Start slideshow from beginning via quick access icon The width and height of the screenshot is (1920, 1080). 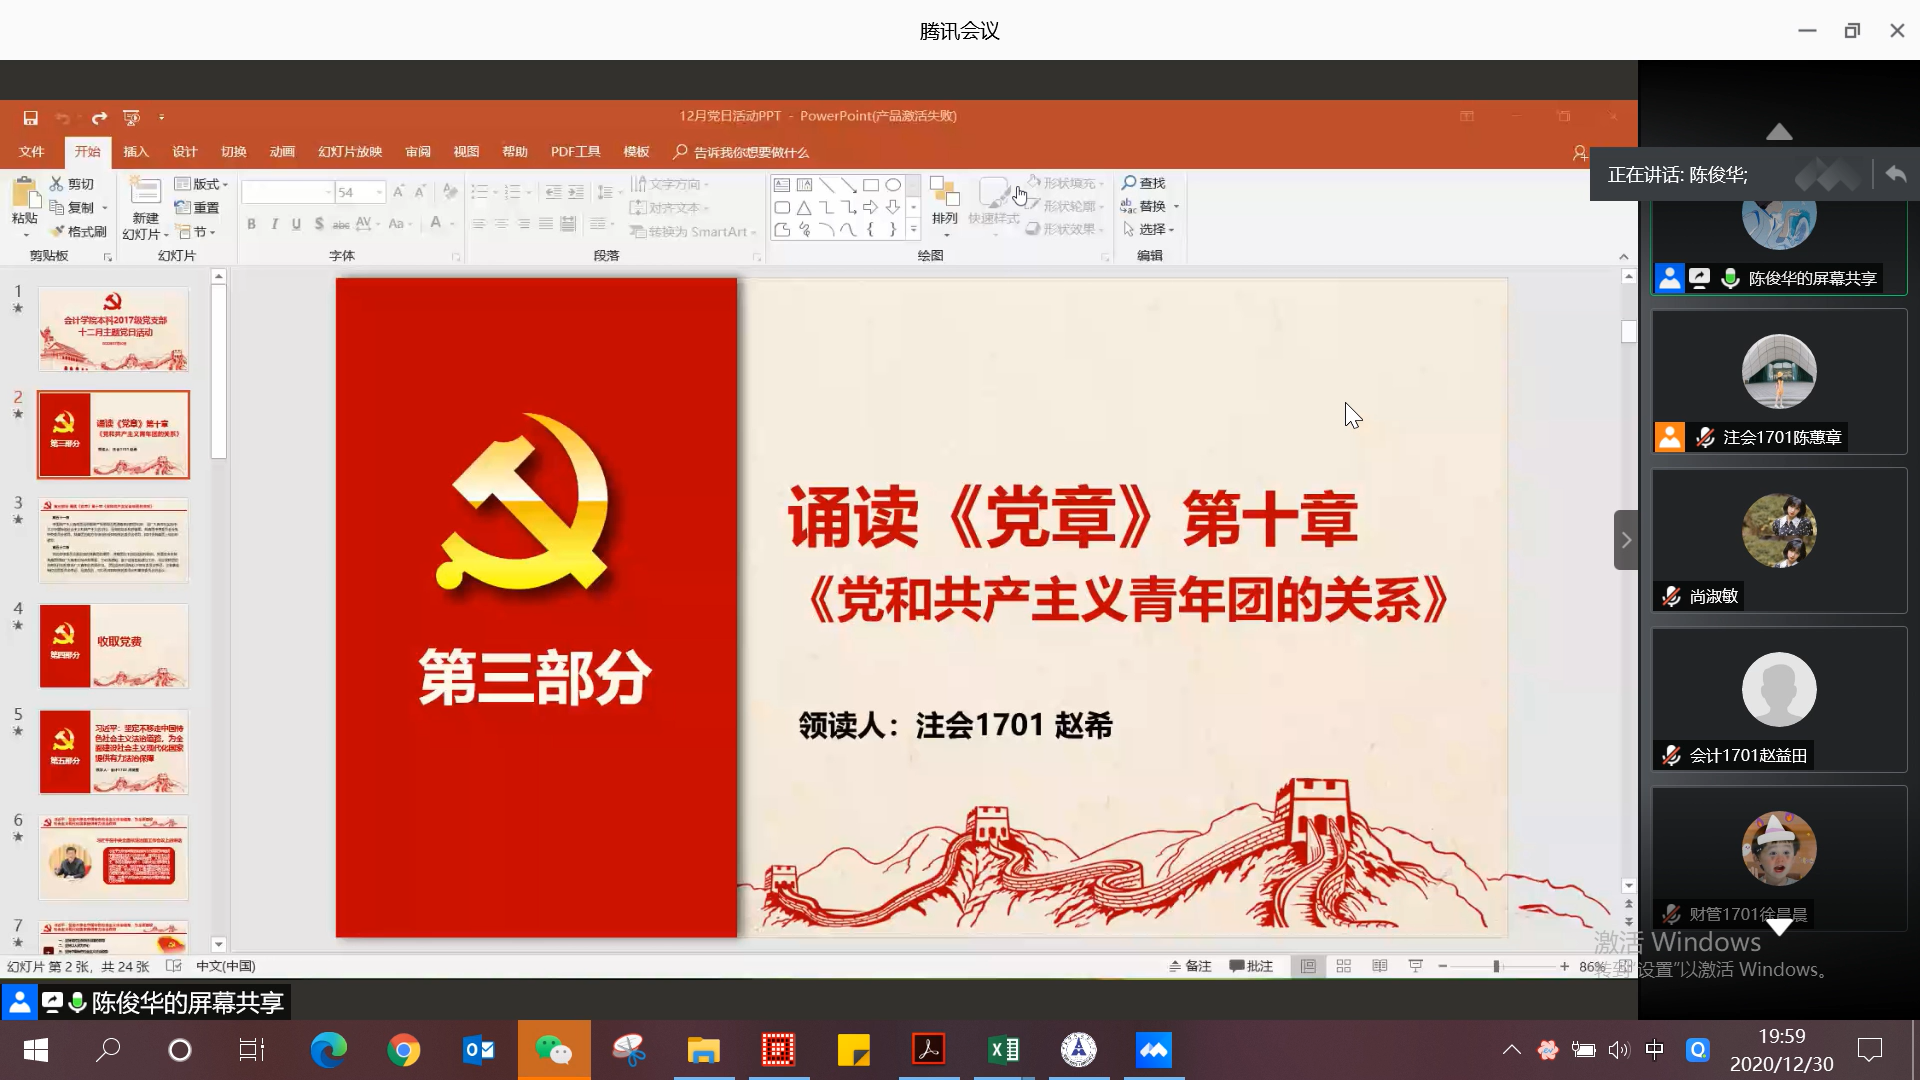point(131,117)
